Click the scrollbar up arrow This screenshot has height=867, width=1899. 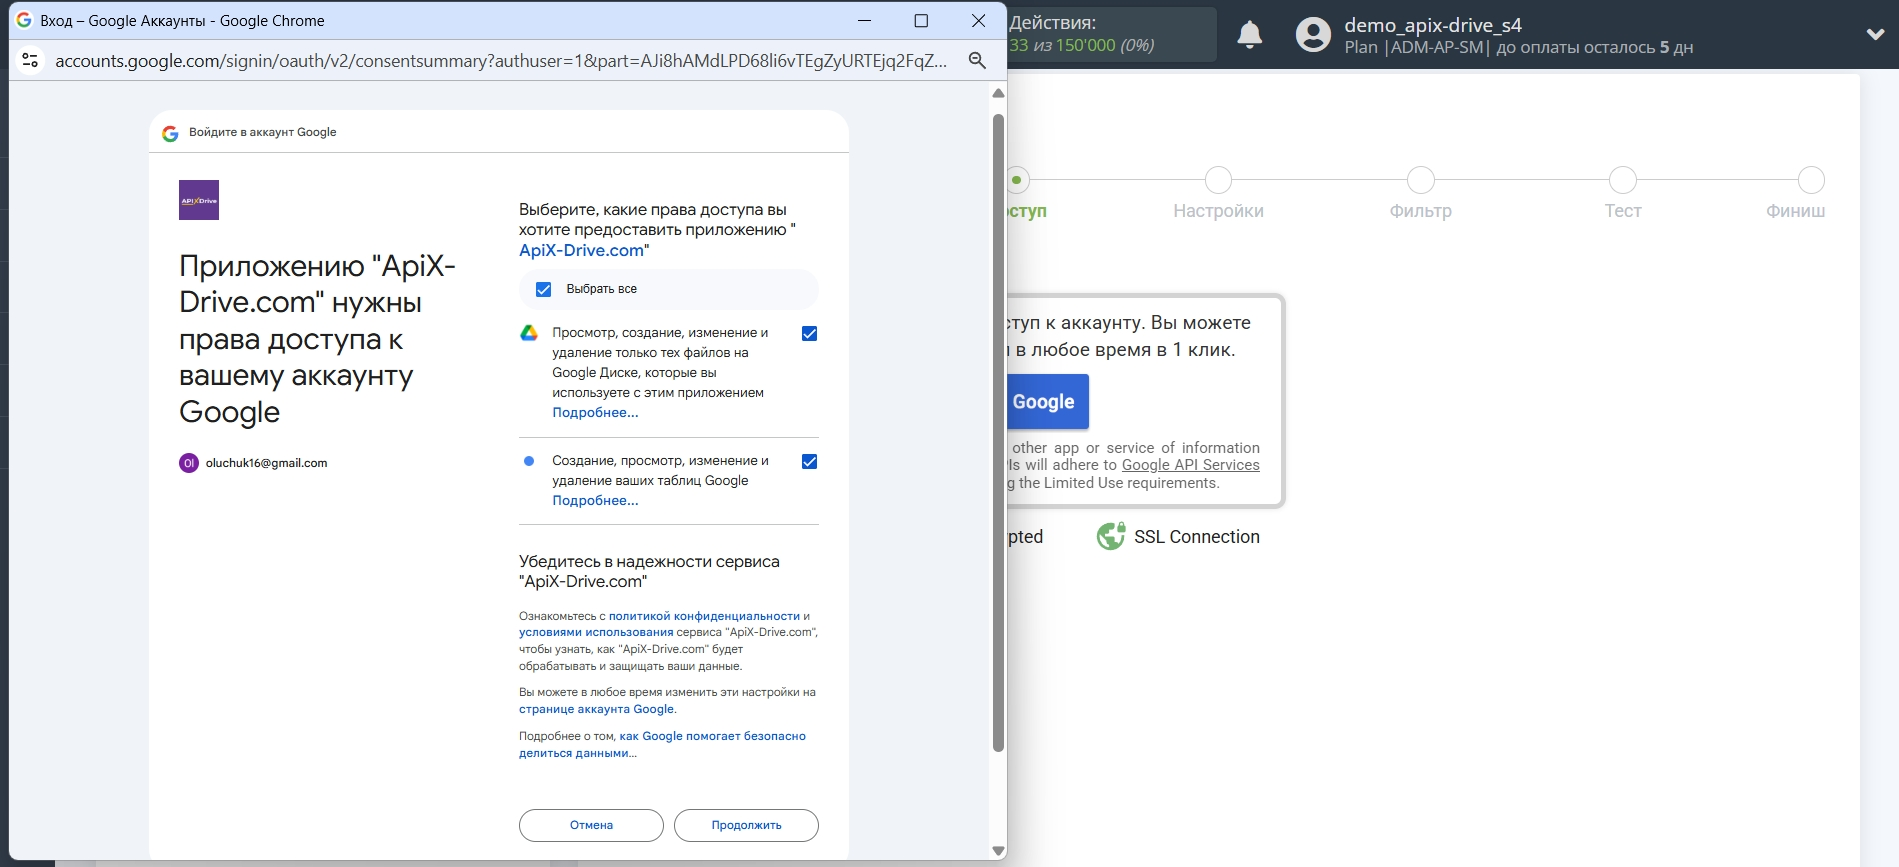998,93
